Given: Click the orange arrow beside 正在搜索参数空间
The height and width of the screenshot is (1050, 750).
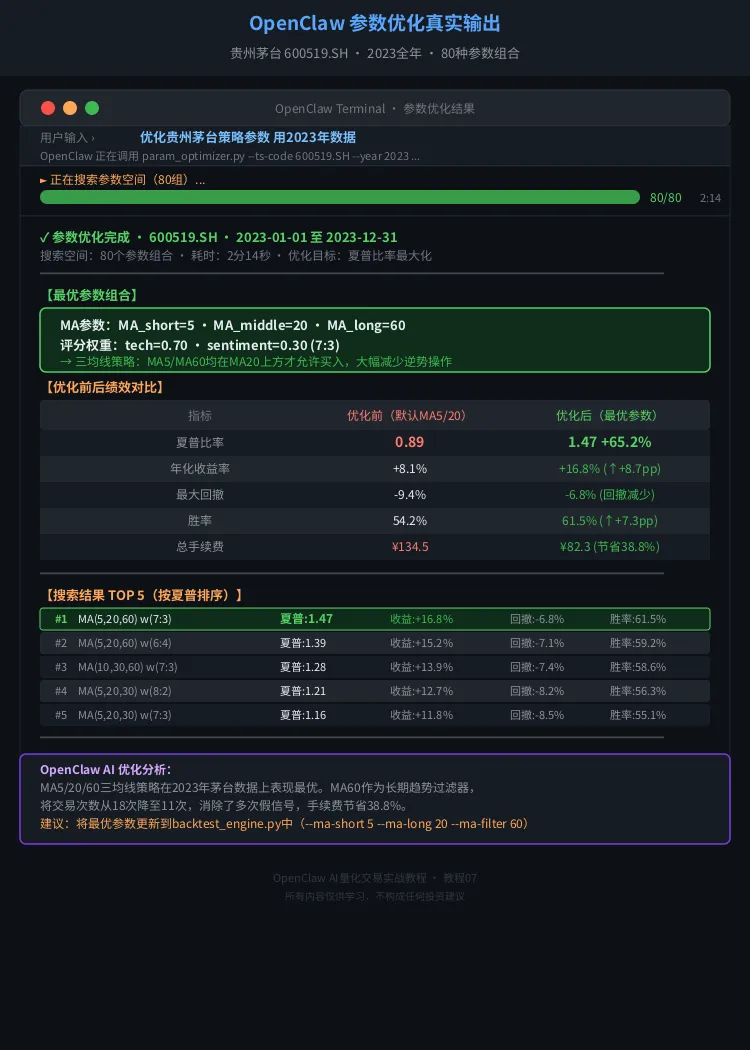Looking at the screenshot, I should click(43, 180).
